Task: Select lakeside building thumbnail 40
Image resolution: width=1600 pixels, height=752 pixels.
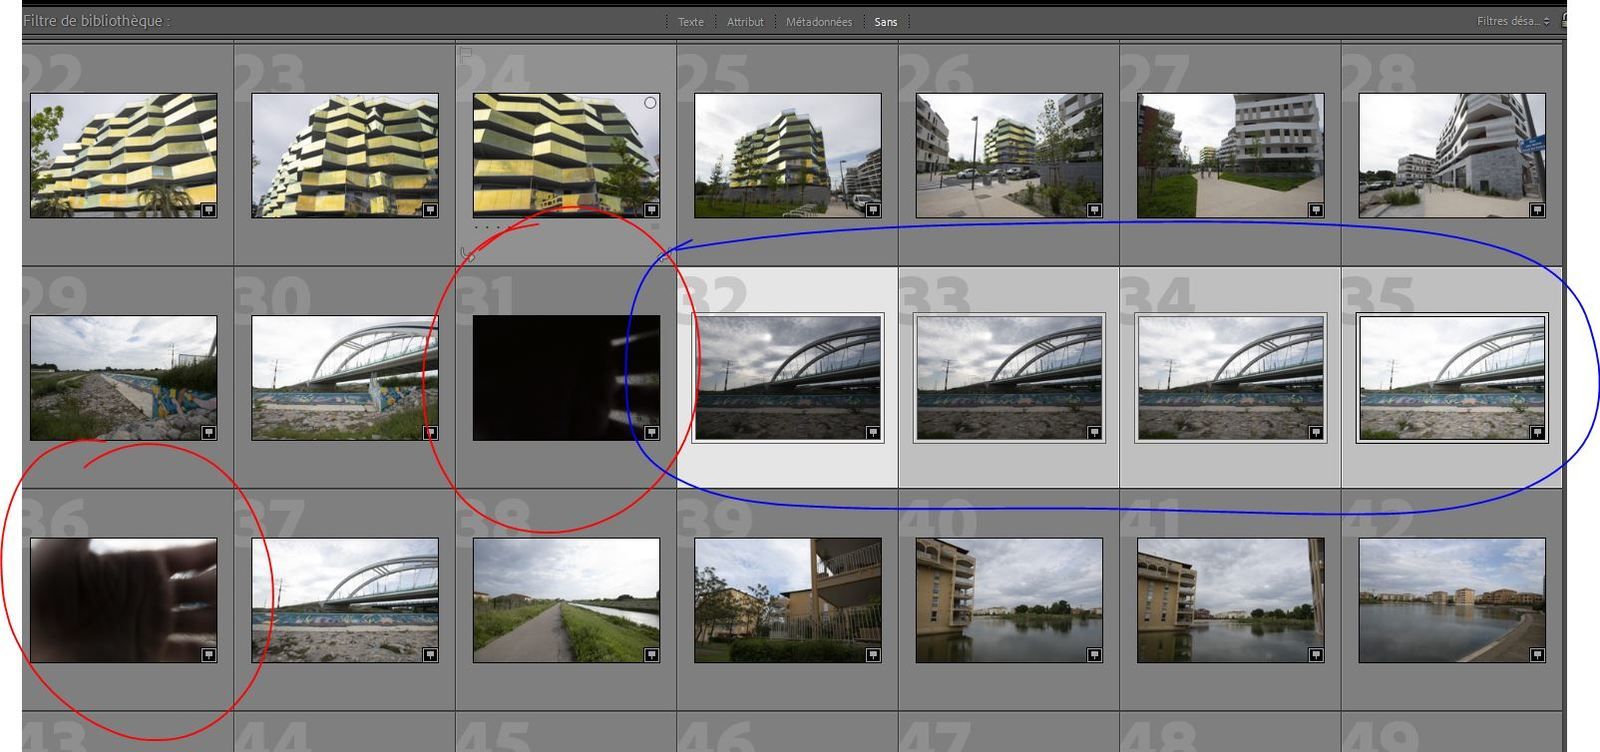Action: pos(1009,600)
